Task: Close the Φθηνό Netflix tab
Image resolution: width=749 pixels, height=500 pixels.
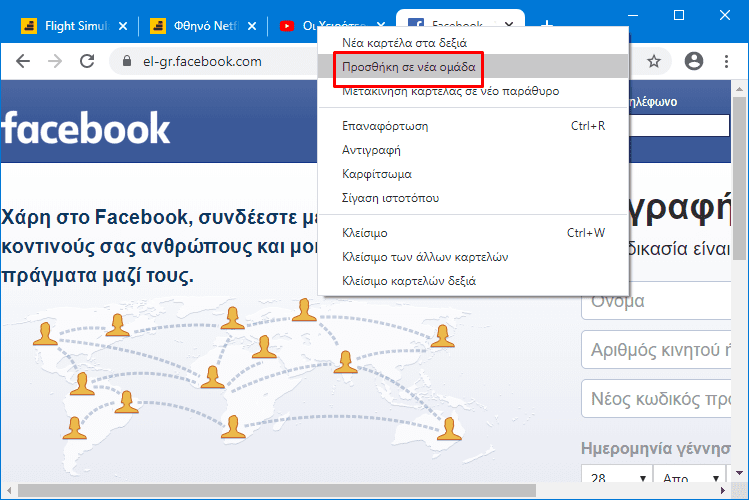Action: (x=252, y=26)
